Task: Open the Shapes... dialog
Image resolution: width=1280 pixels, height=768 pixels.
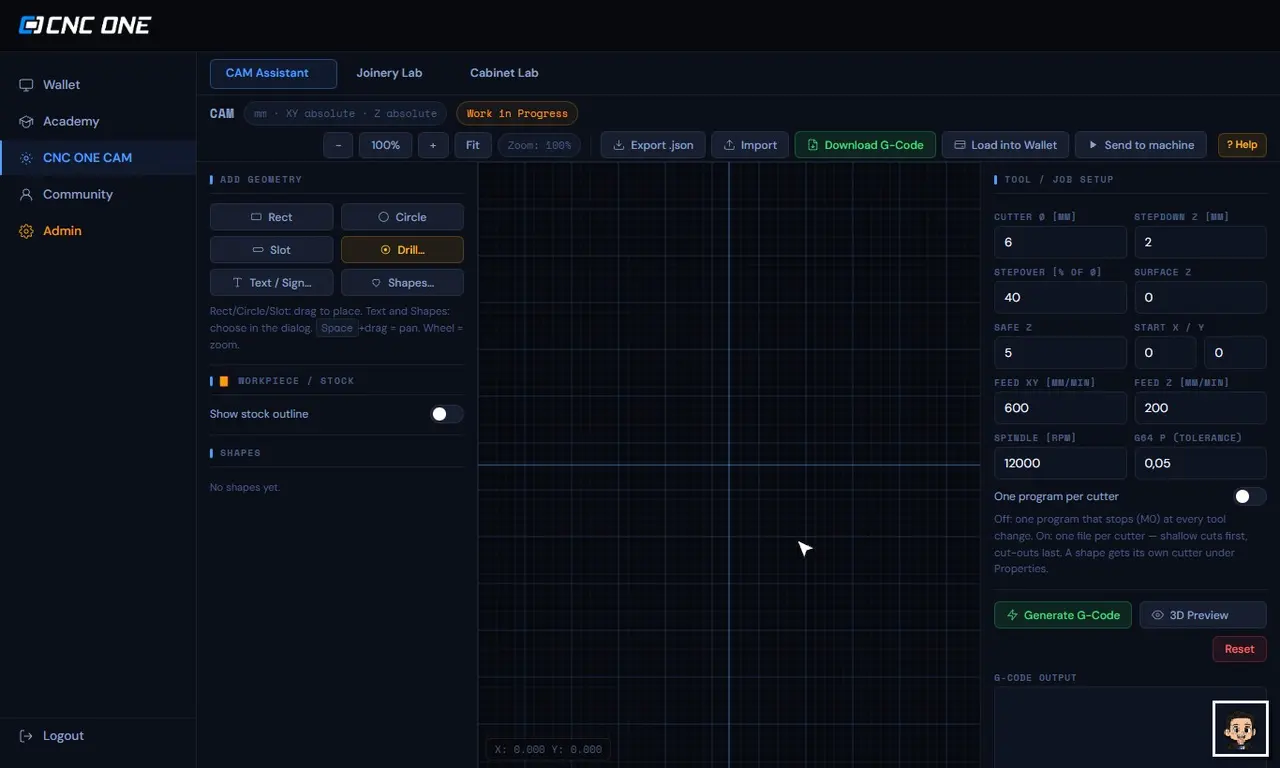Action: [x=402, y=283]
